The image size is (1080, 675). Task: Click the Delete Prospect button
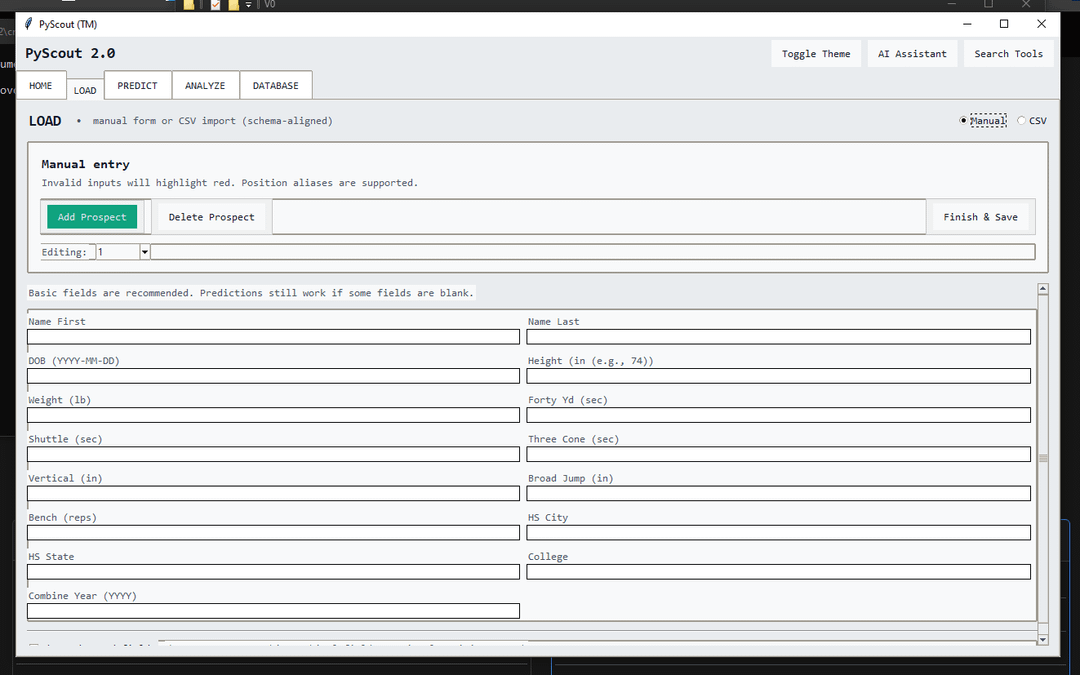tap(211, 217)
